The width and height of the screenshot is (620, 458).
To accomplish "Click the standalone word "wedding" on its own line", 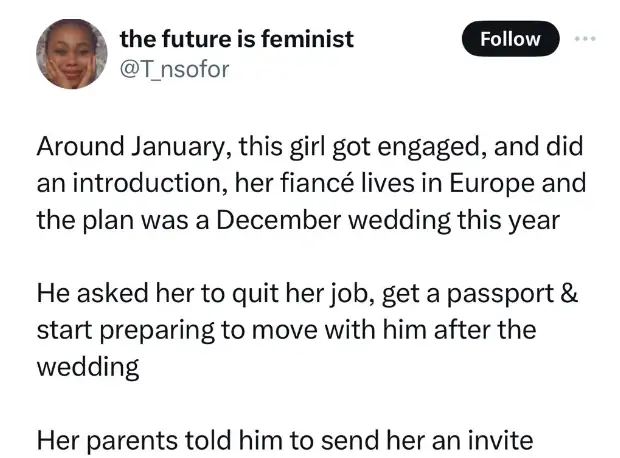I will [87, 367].
